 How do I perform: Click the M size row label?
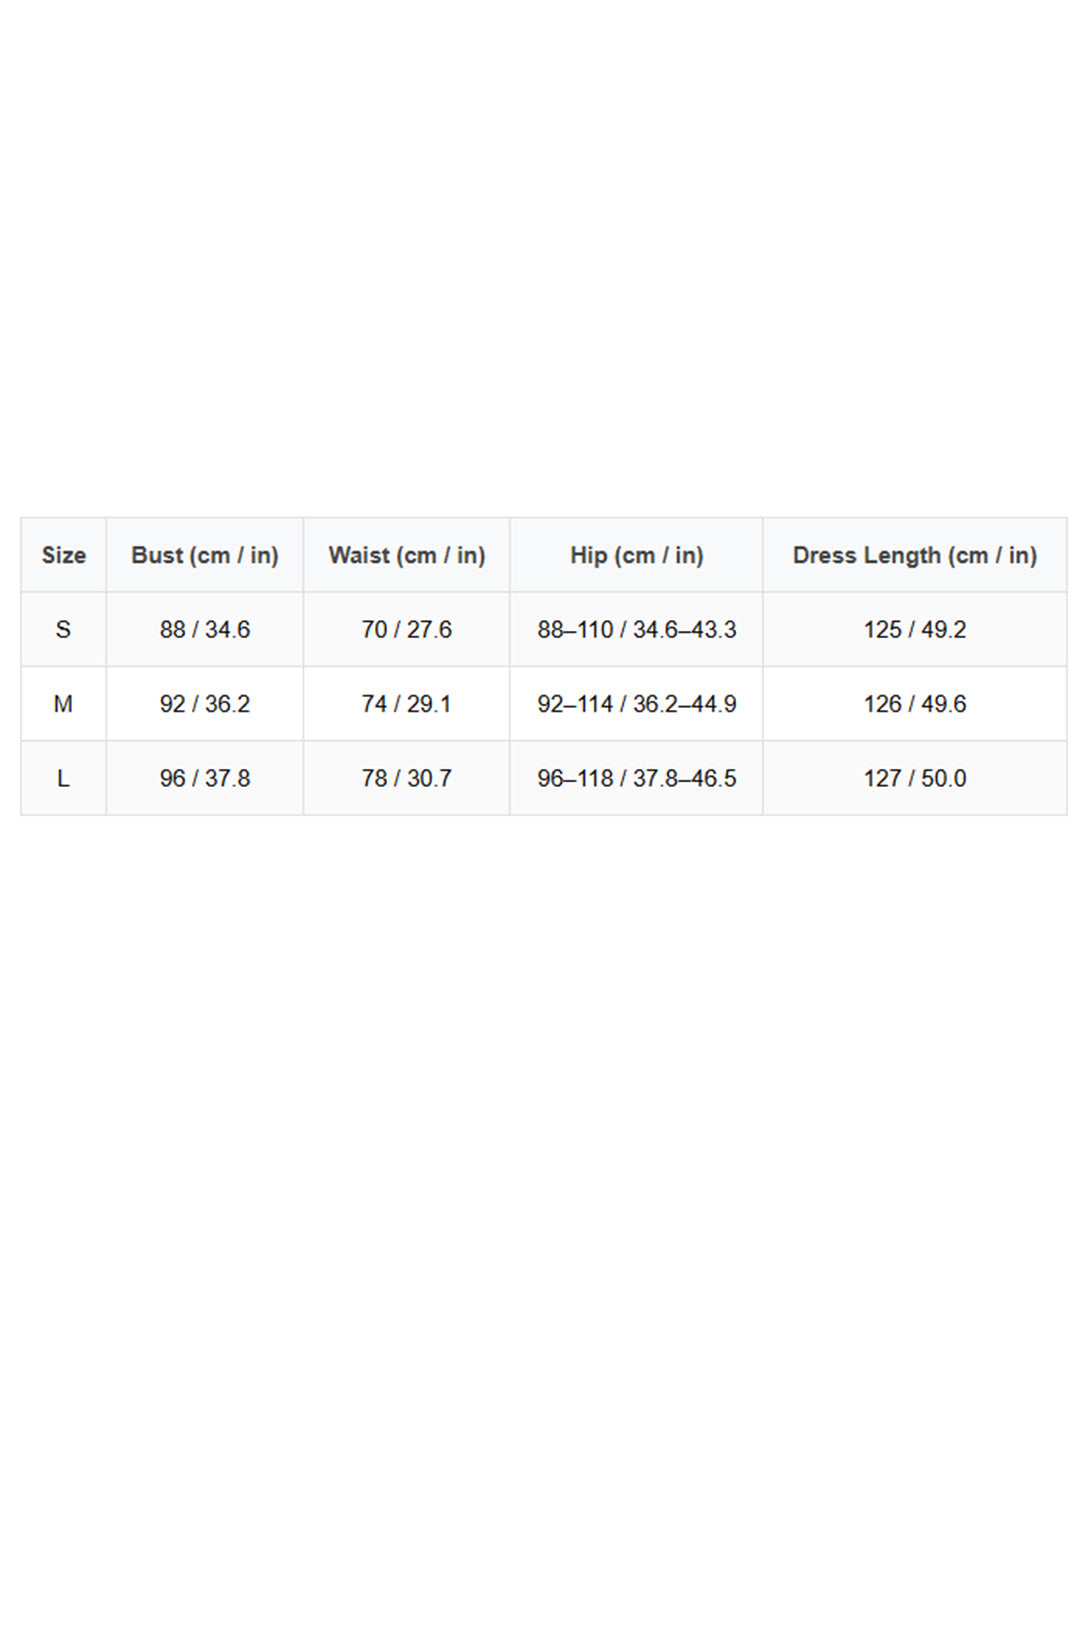(63, 704)
